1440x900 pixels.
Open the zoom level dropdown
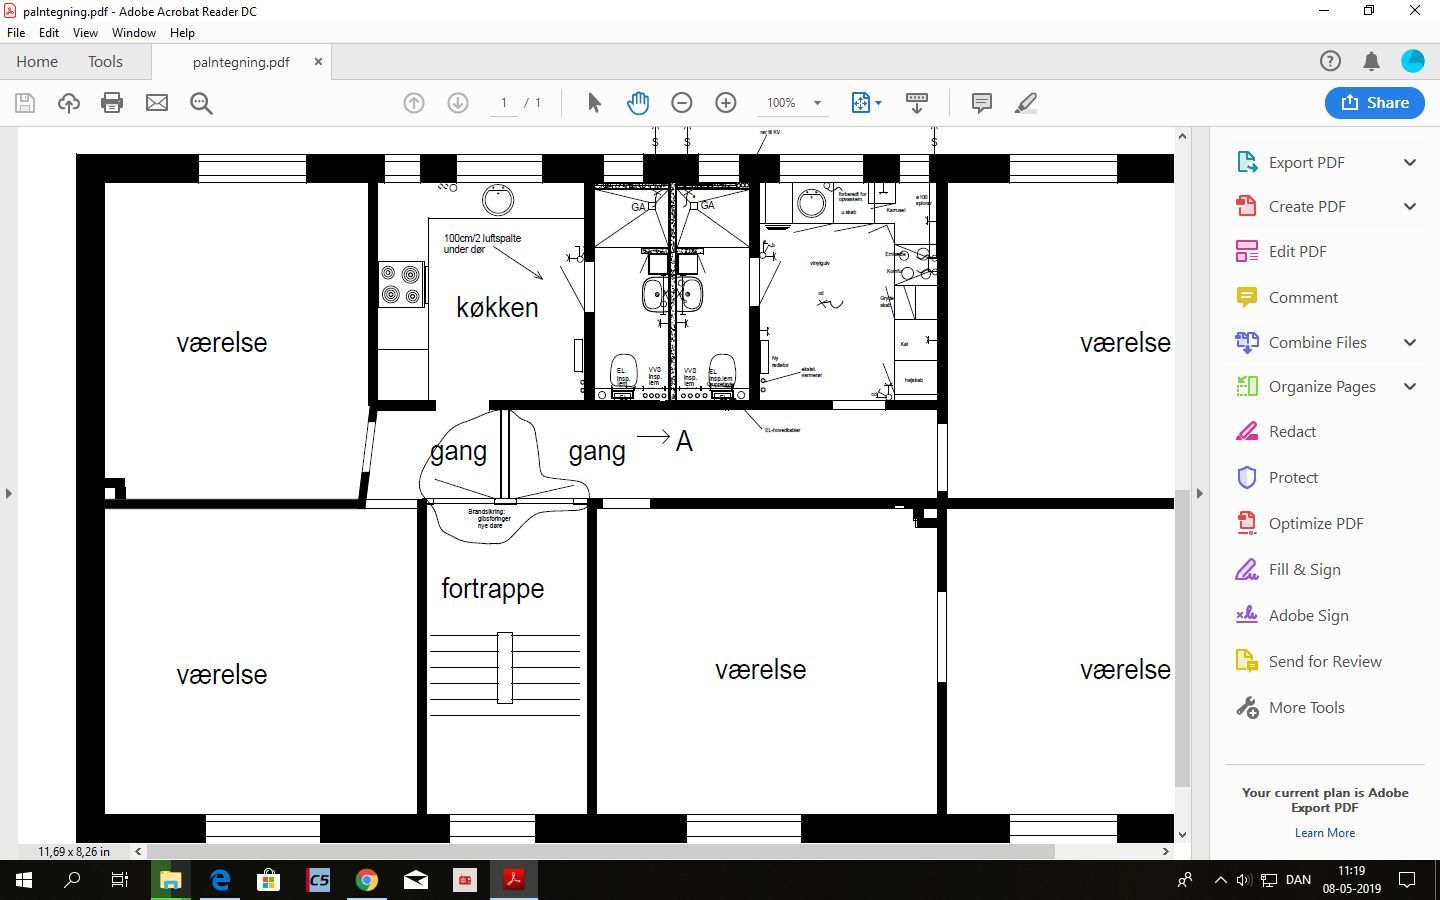tap(817, 103)
